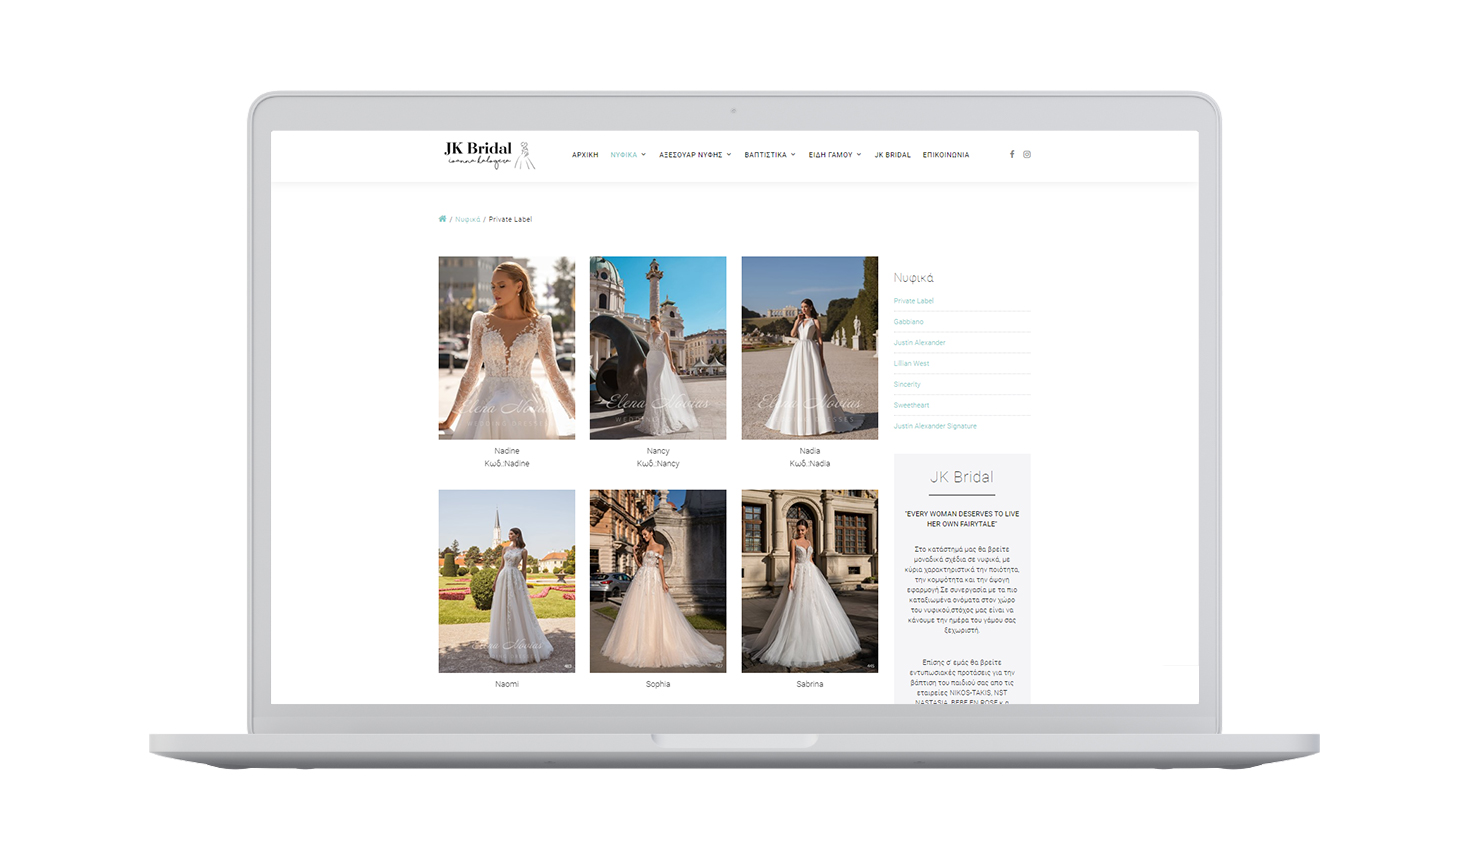Open the Lillian West category link
The height and width of the screenshot is (861, 1469).
point(911,364)
